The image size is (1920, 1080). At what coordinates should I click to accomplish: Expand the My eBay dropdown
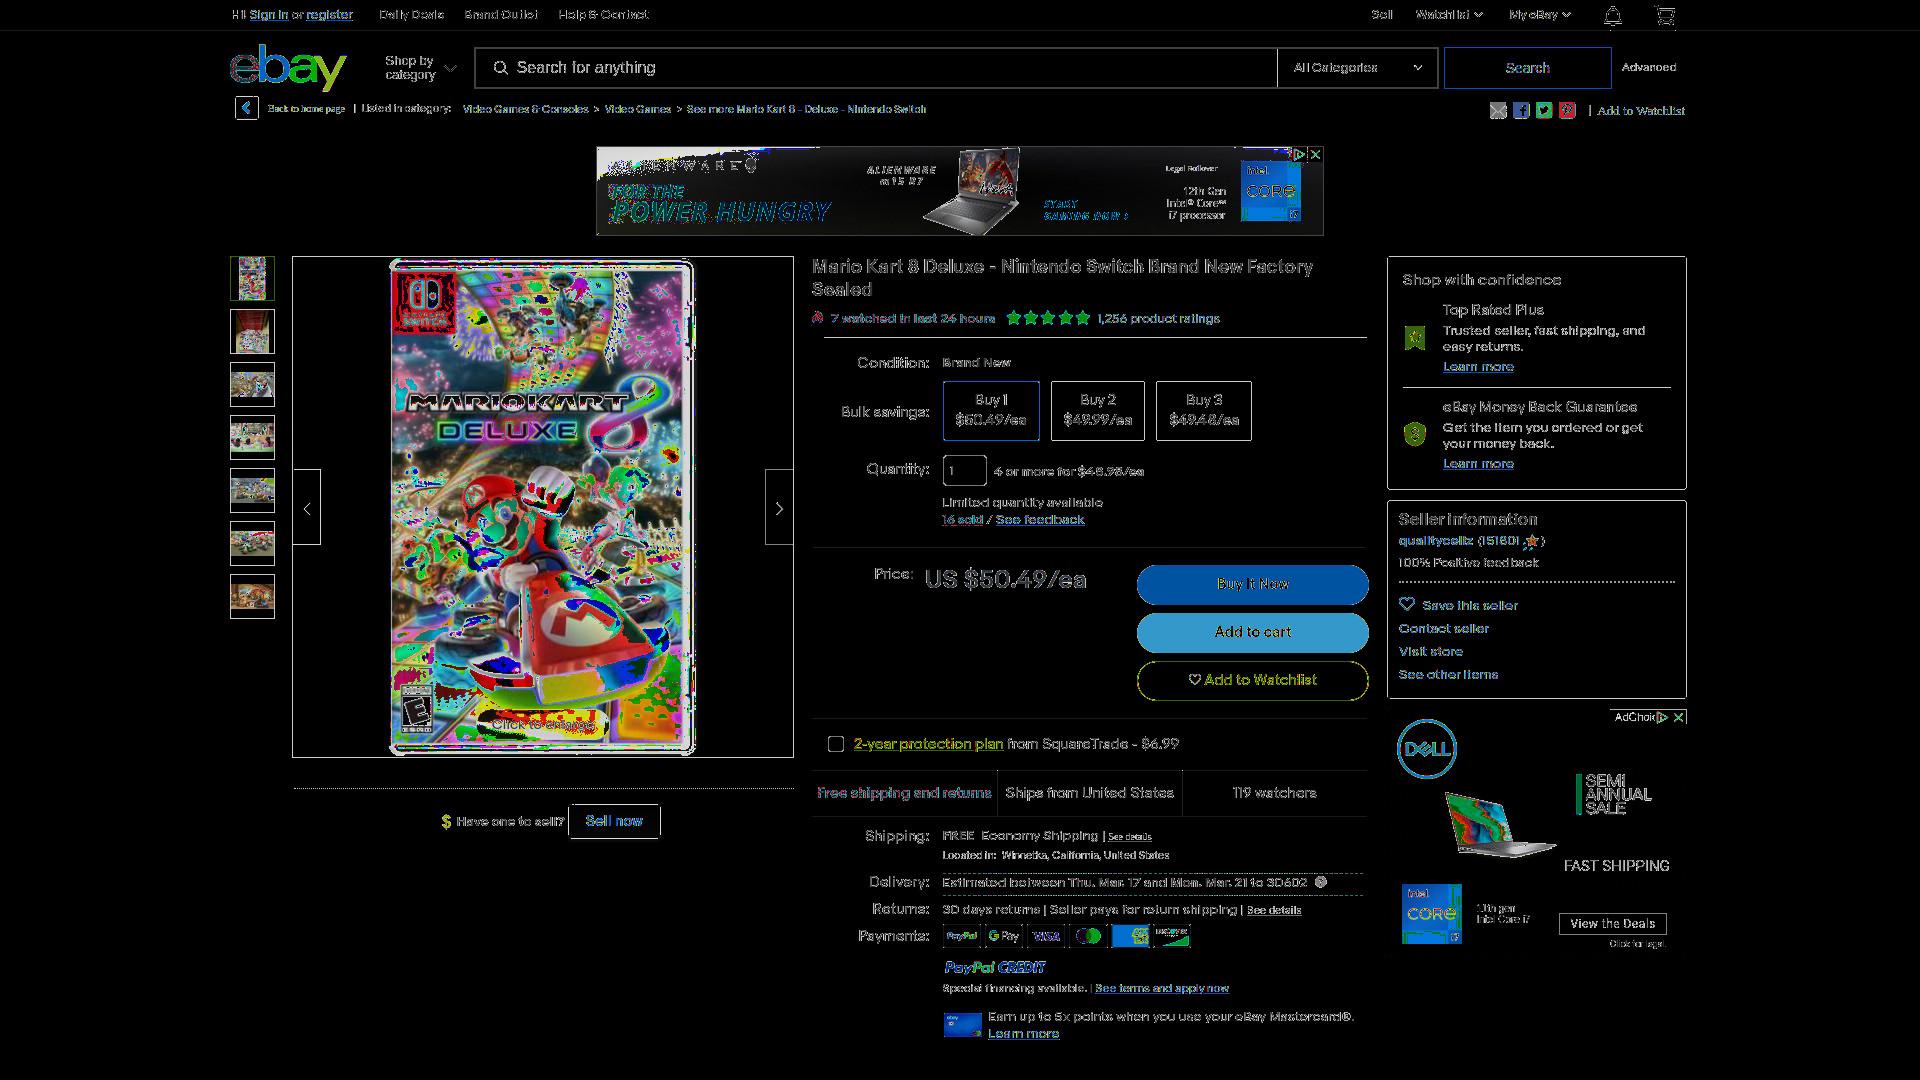coord(1540,15)
